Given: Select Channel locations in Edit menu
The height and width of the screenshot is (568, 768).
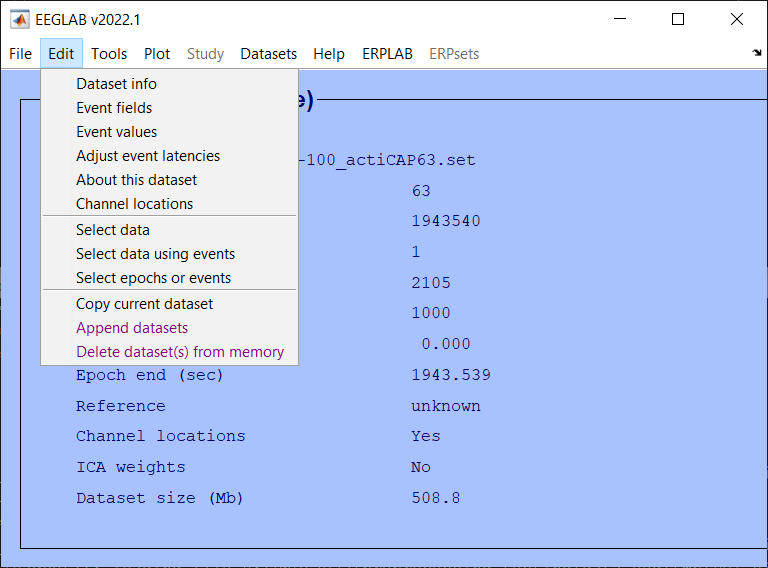Looking at the screenshot, I should [134, 204].
